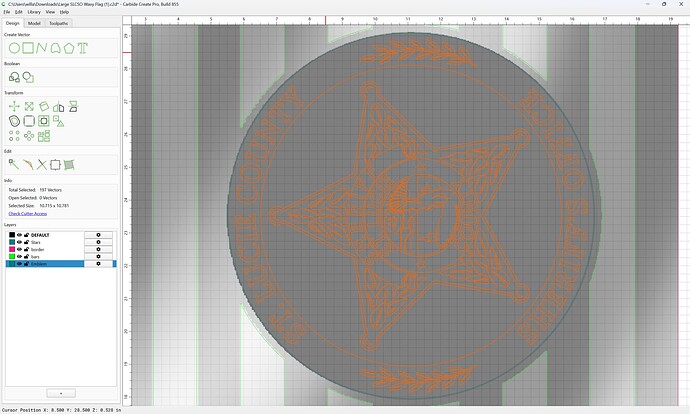Open the Align Vectors tool
Viewport: 690px width, 414px height.
58,121
